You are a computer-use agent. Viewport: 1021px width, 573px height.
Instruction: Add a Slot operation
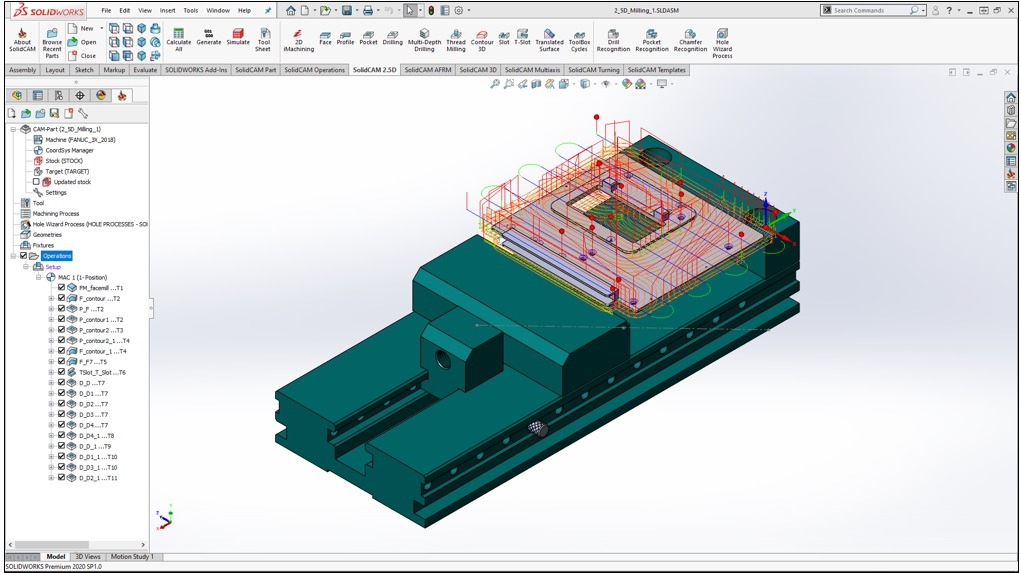click(504, 37)
